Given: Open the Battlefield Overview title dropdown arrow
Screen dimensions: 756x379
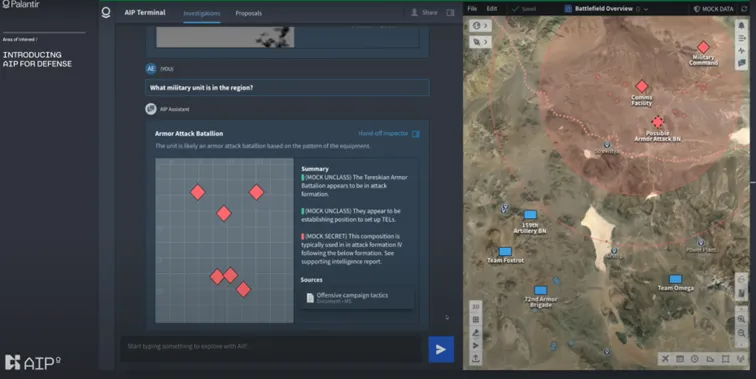Looking at the screenshot, I should click(x=646, y=9).
